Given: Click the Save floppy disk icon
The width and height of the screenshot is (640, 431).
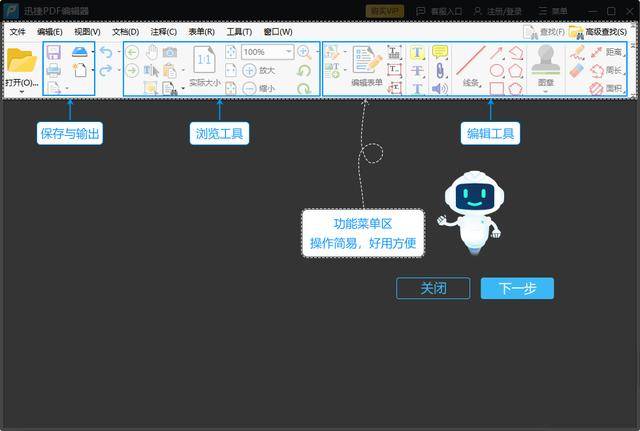Looking at the screenshot, I should click(53, 52).
